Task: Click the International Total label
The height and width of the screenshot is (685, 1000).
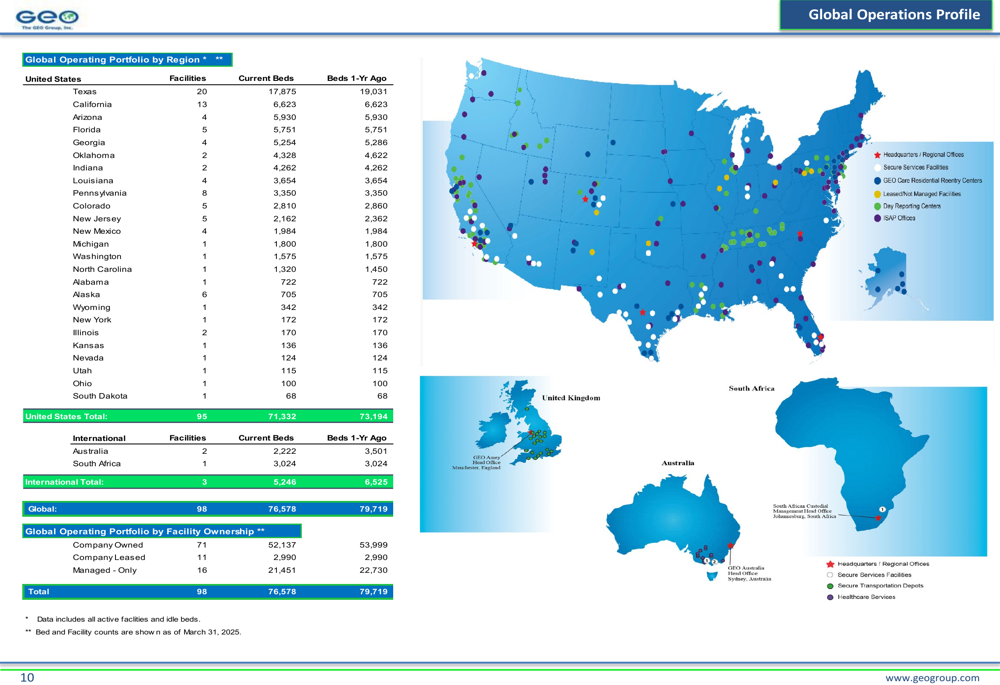Action: 64,482
